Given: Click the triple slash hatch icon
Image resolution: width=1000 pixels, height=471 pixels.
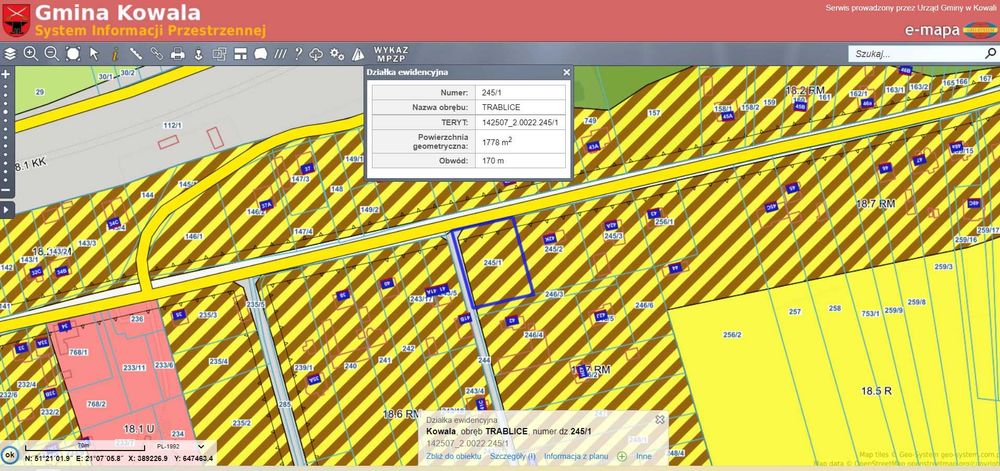Looking at the screenshot, I should tap(280, 54).
